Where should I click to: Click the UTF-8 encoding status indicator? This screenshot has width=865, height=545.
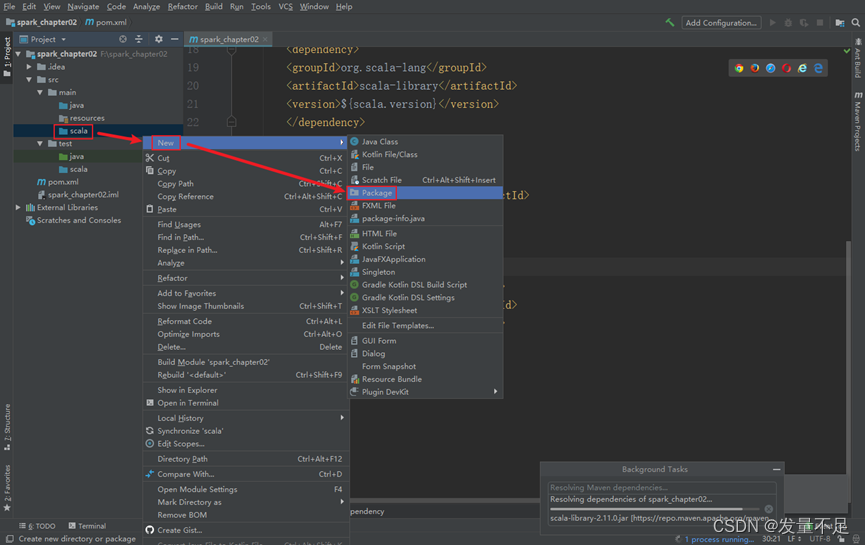tap(820, 539)
